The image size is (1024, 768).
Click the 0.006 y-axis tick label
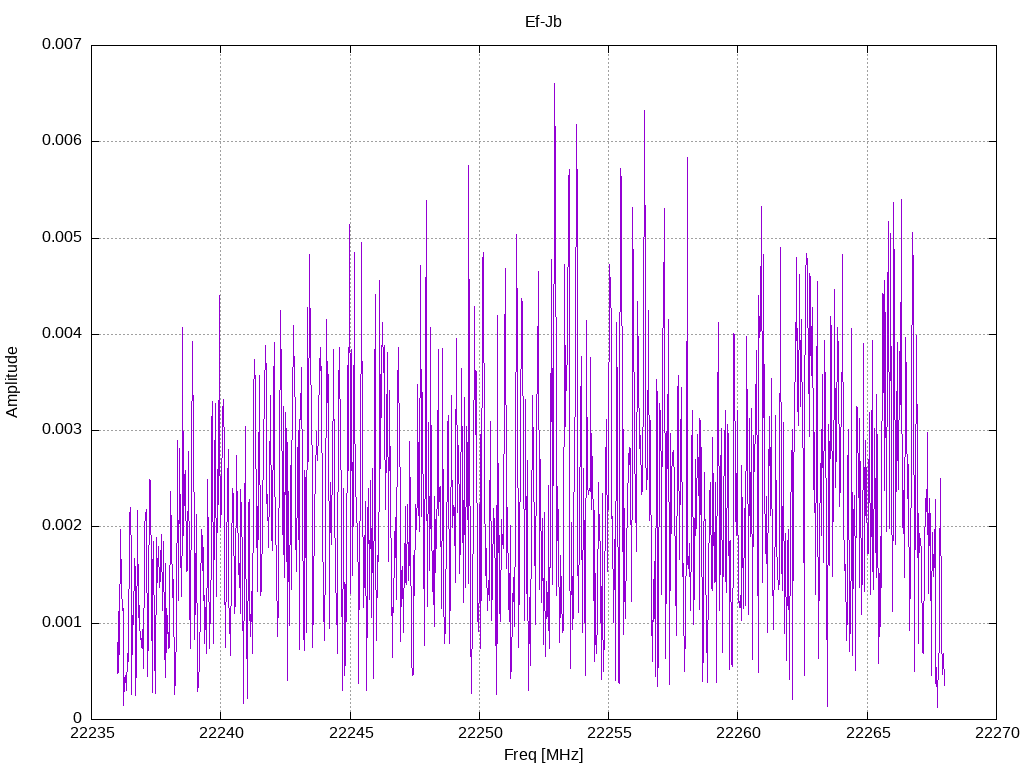pos(62,140)
